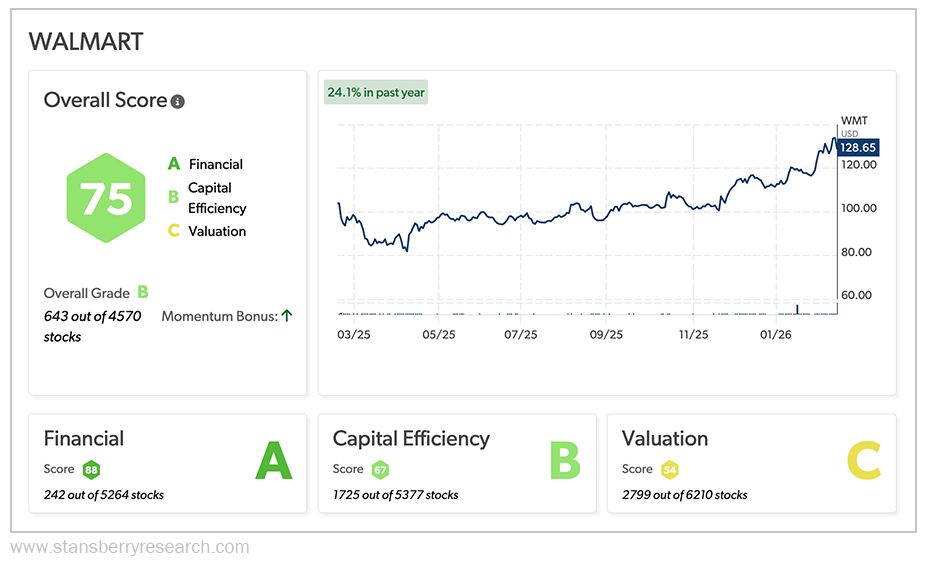This screenshot has width=926, height=564.
Task: Open the Valuation card heading
Action: [x=664, y=439]
